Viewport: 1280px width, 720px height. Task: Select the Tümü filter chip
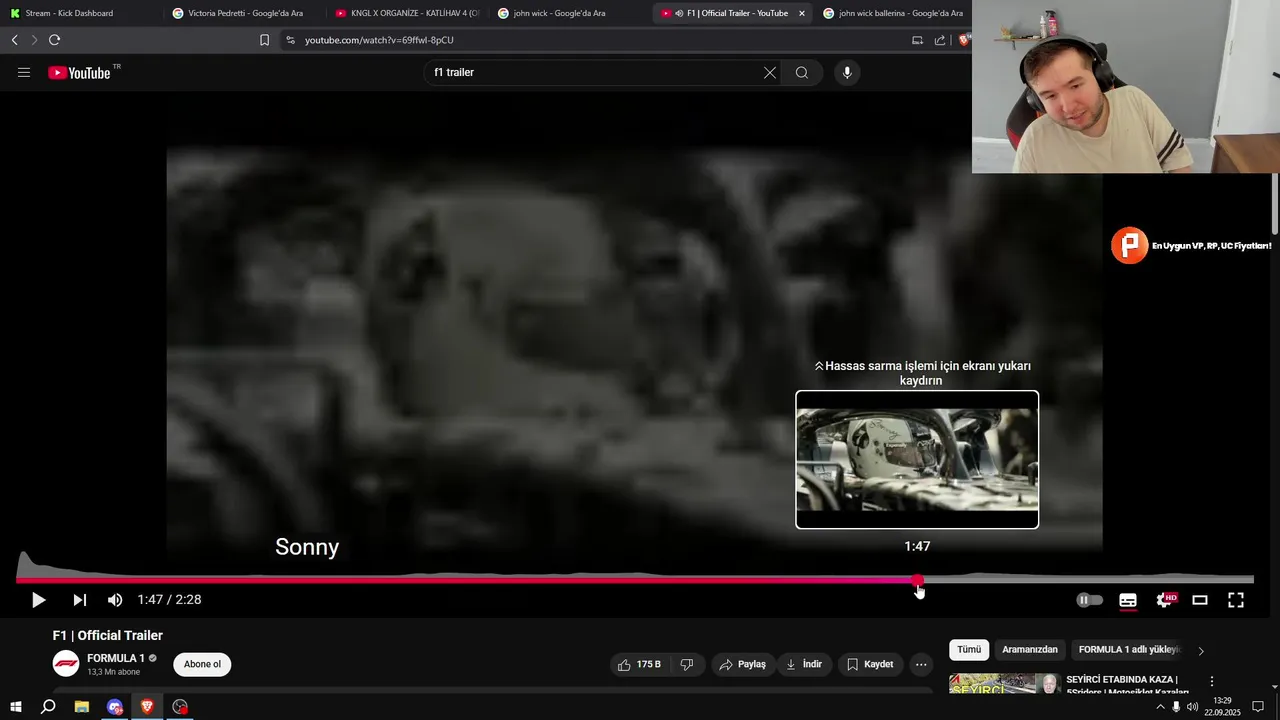pos(969,650)
